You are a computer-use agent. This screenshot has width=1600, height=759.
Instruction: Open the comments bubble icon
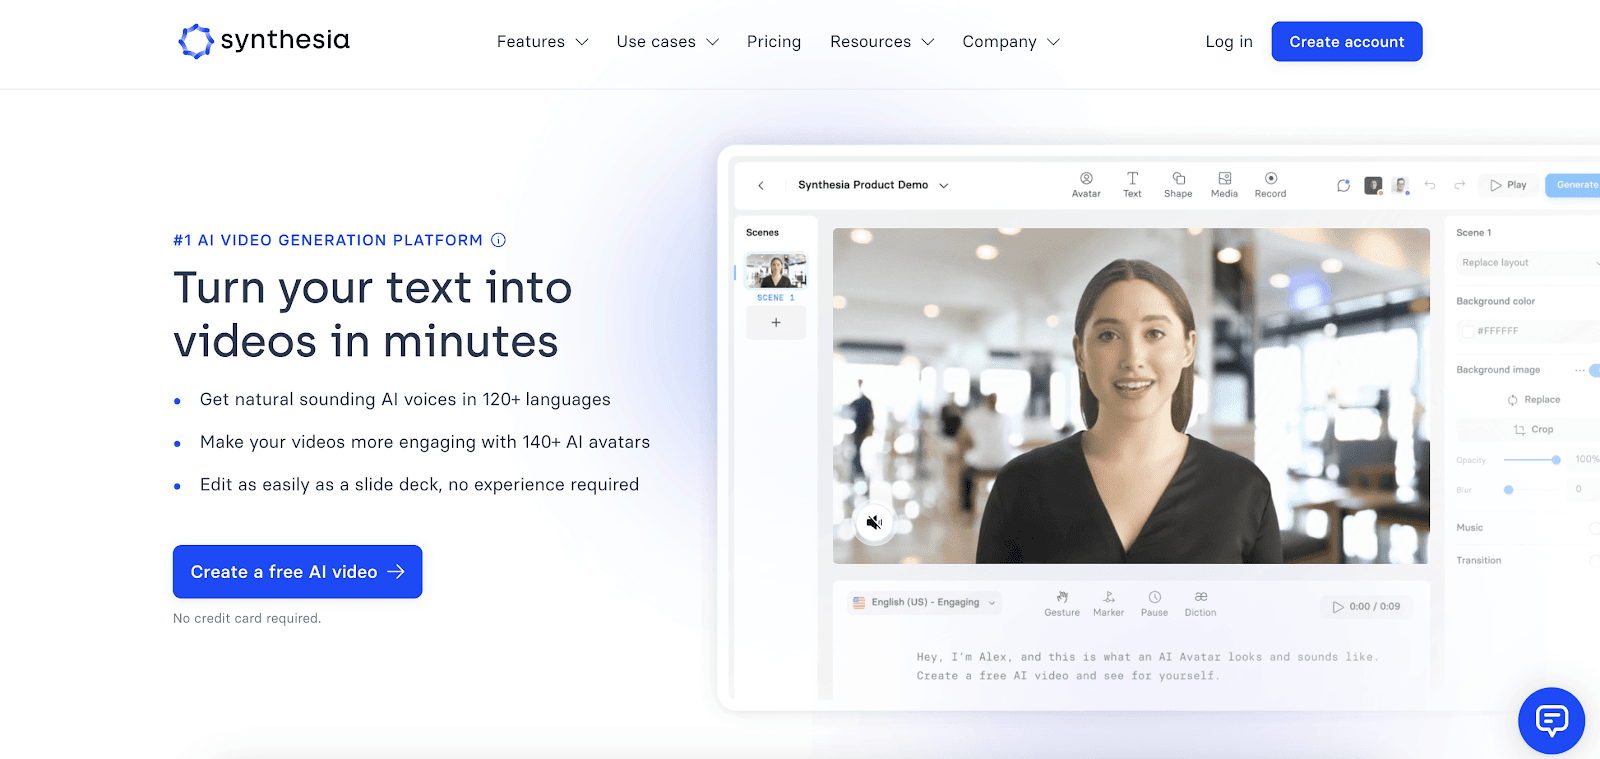[x=1343, y=185]
